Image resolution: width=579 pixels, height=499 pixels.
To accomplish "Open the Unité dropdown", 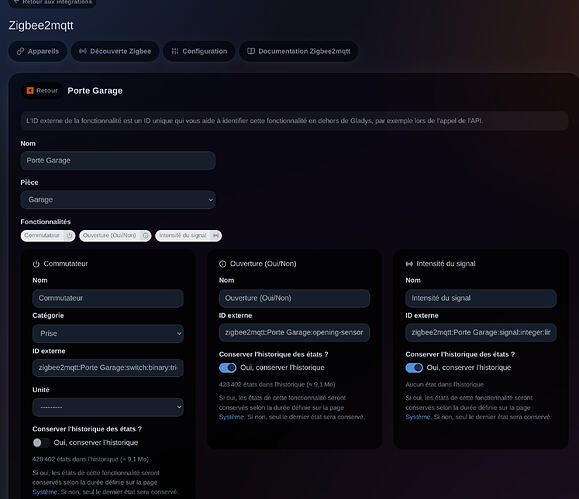I will (108, 407).
